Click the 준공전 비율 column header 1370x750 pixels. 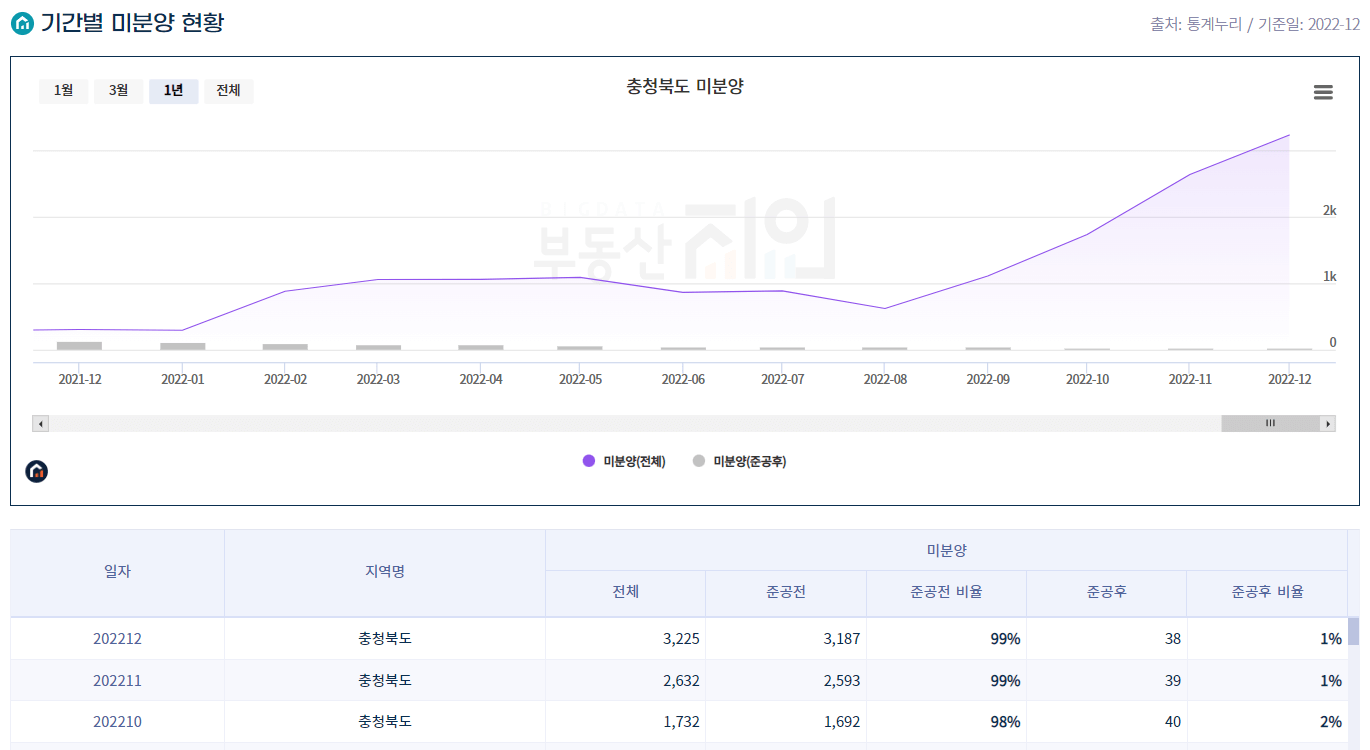click(946, 592)
